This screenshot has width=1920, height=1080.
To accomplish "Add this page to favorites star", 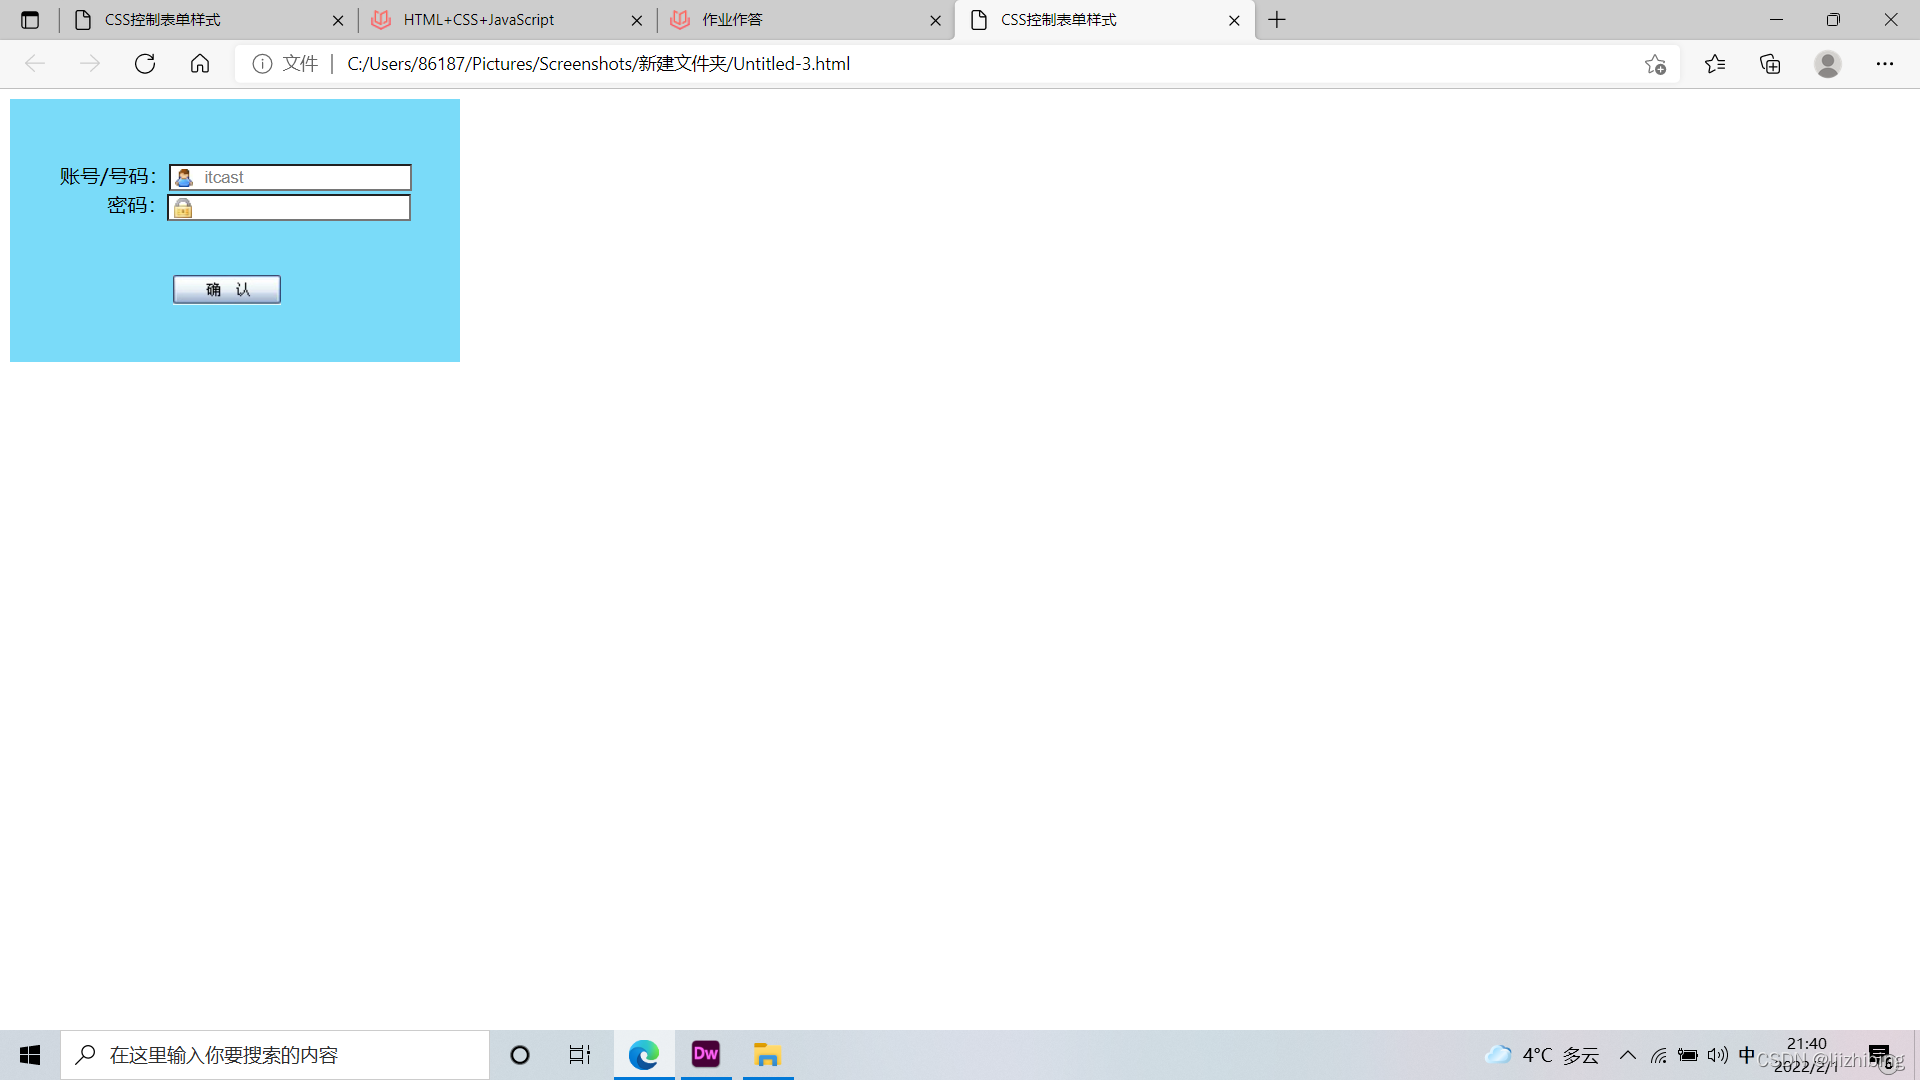I will (x=1655, y=64).
